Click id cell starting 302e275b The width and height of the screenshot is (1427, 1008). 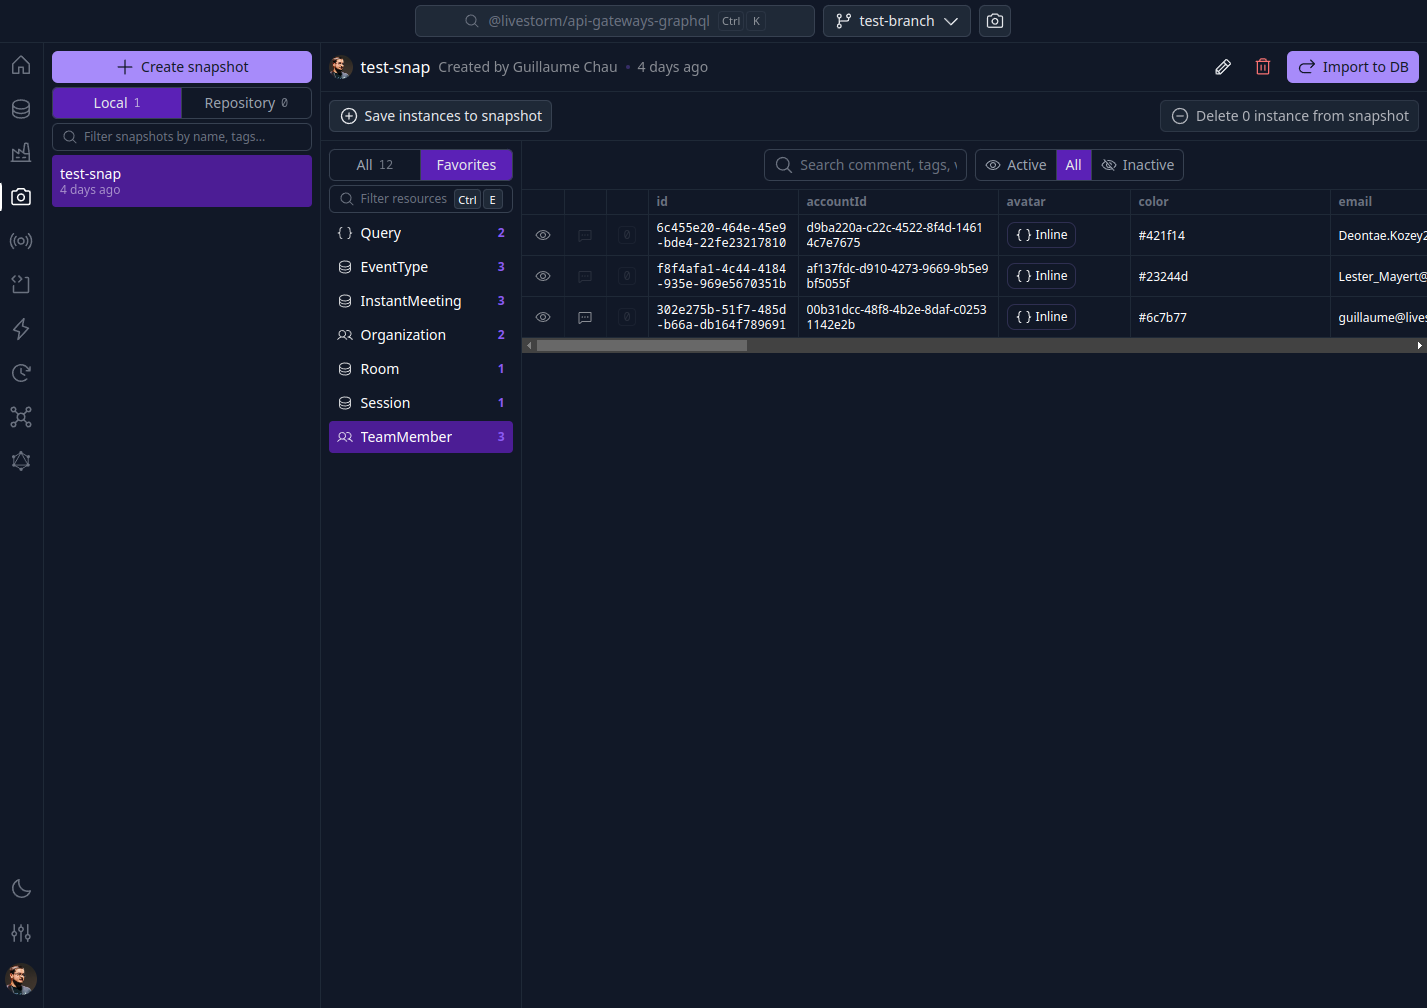coord(721,317)
